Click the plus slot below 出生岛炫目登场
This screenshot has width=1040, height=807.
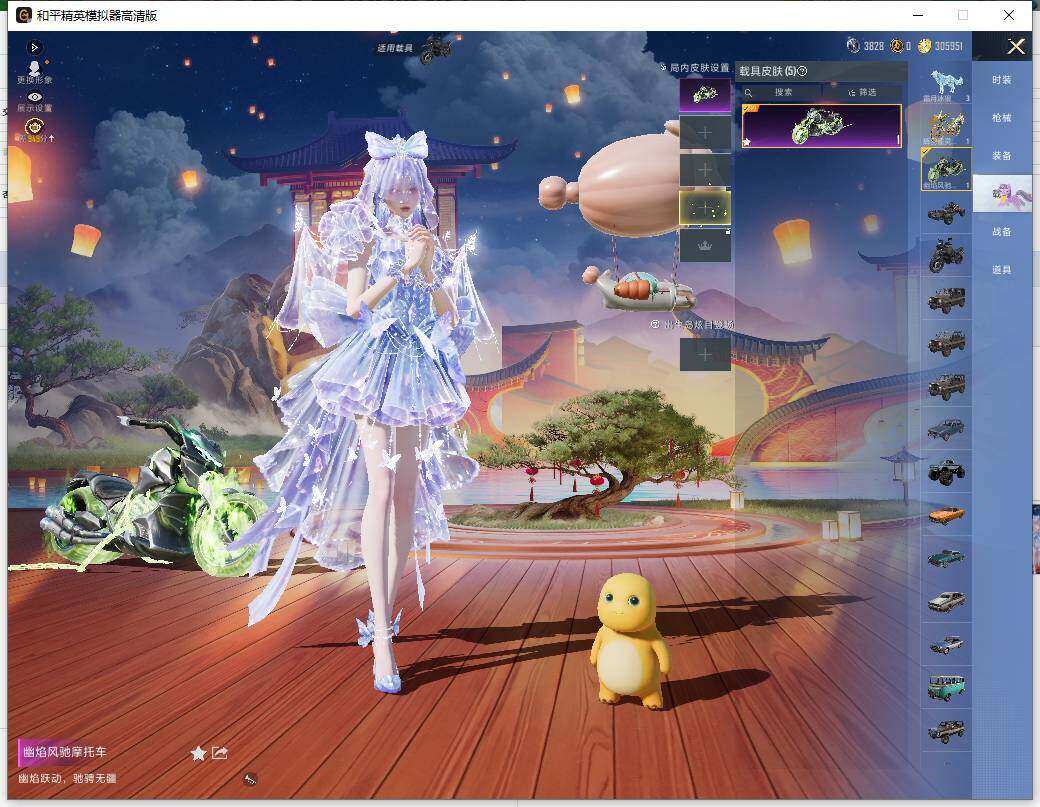705,354
